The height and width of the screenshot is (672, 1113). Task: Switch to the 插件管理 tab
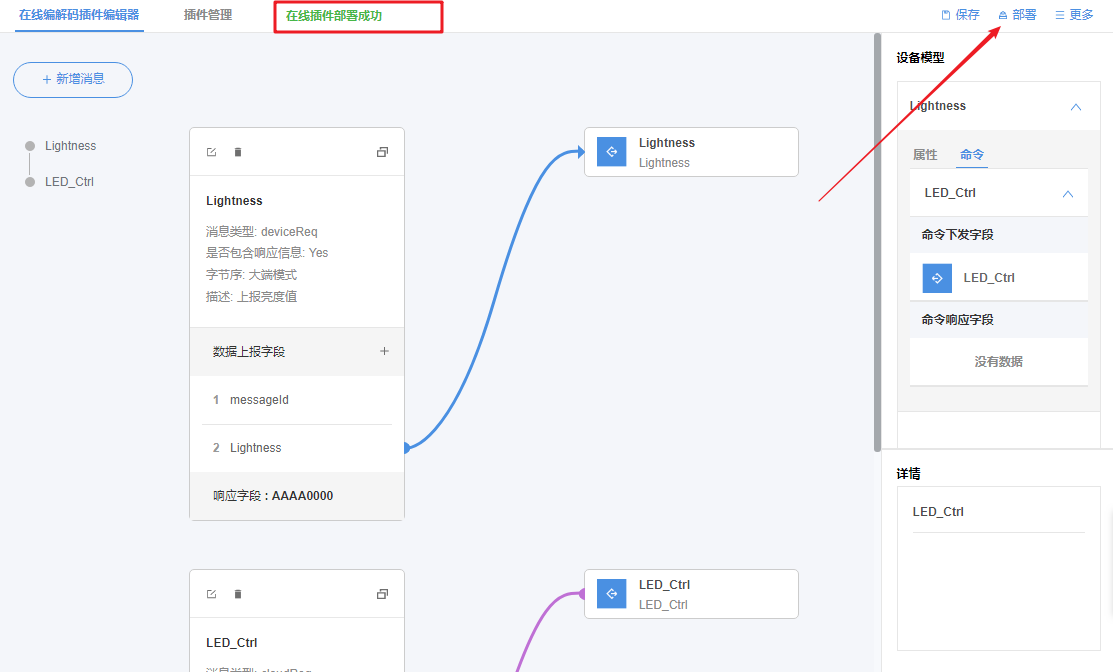point(208,15)
